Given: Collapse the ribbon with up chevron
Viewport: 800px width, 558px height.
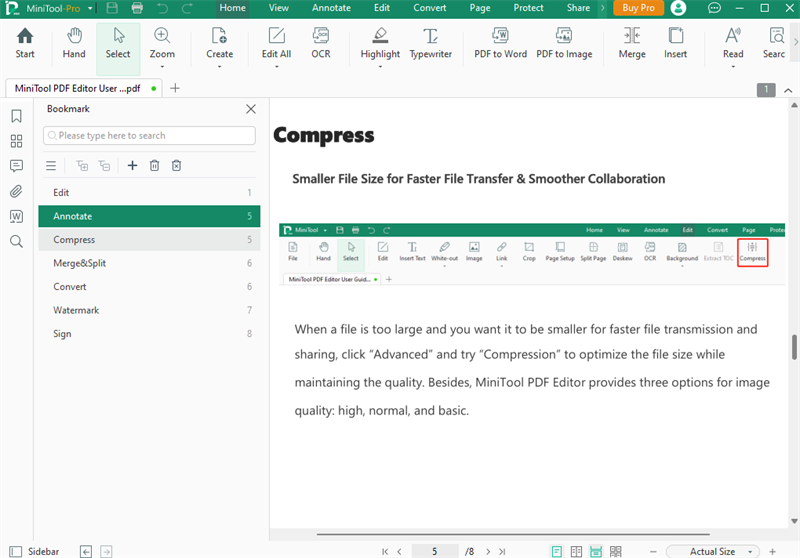Looking at the screenshot, I should pyautogui.click(x=788, y=90).
